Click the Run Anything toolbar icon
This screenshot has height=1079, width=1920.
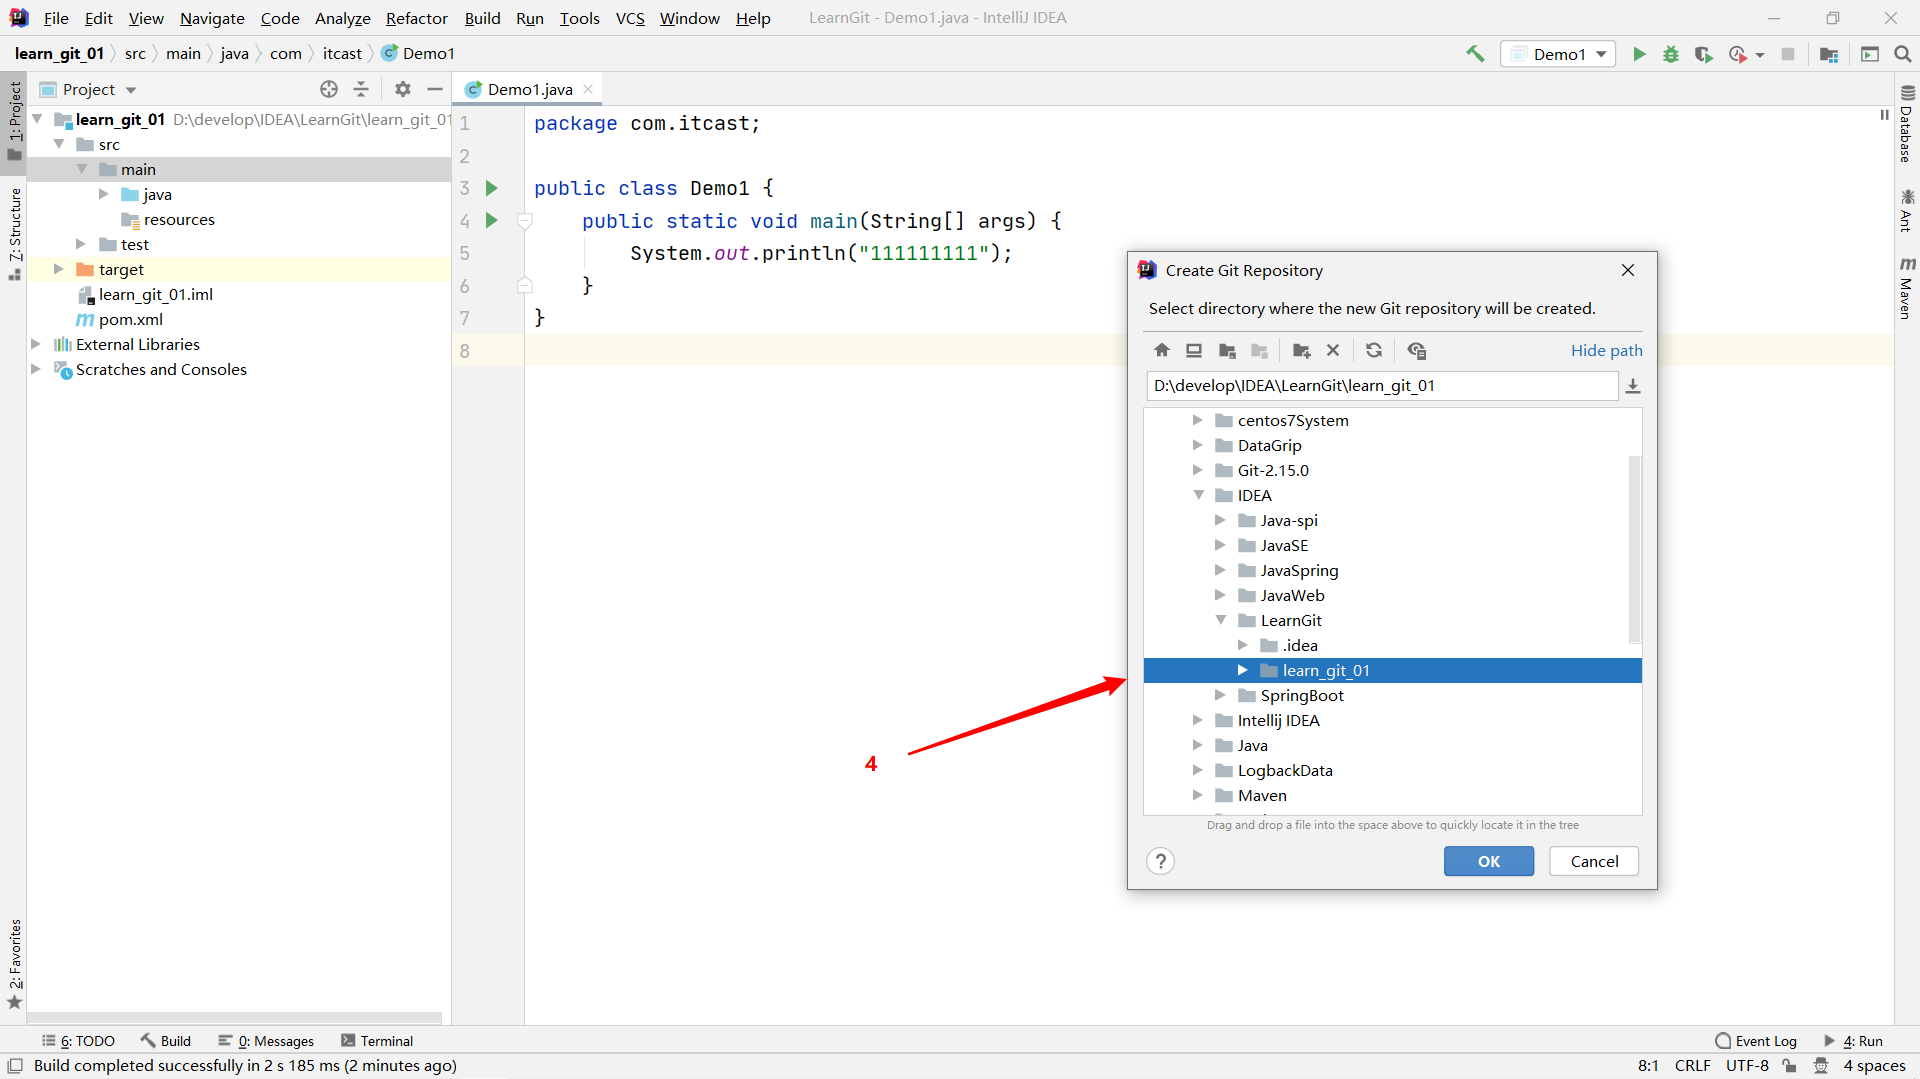click(x=1870, y=54)
